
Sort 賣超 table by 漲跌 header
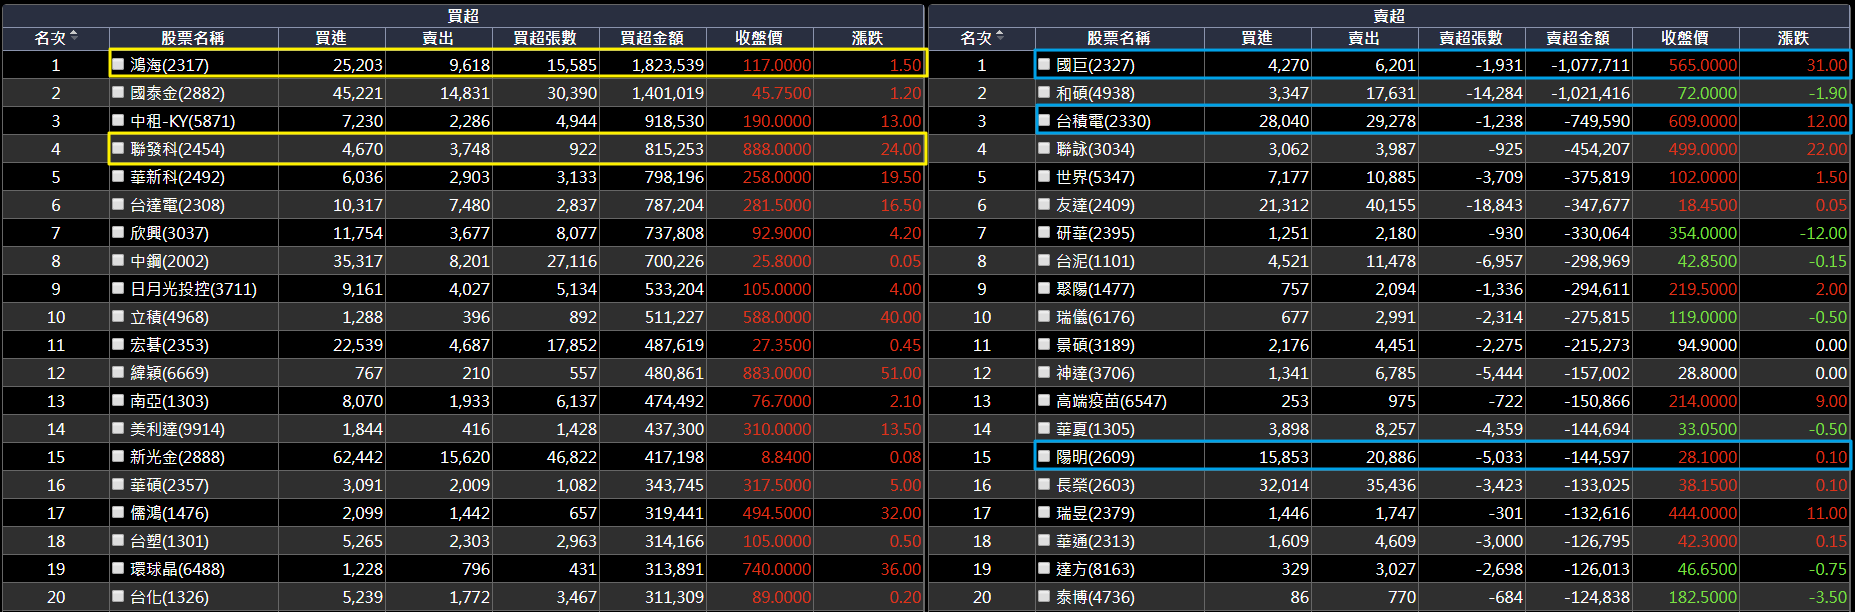[1794, 38]
